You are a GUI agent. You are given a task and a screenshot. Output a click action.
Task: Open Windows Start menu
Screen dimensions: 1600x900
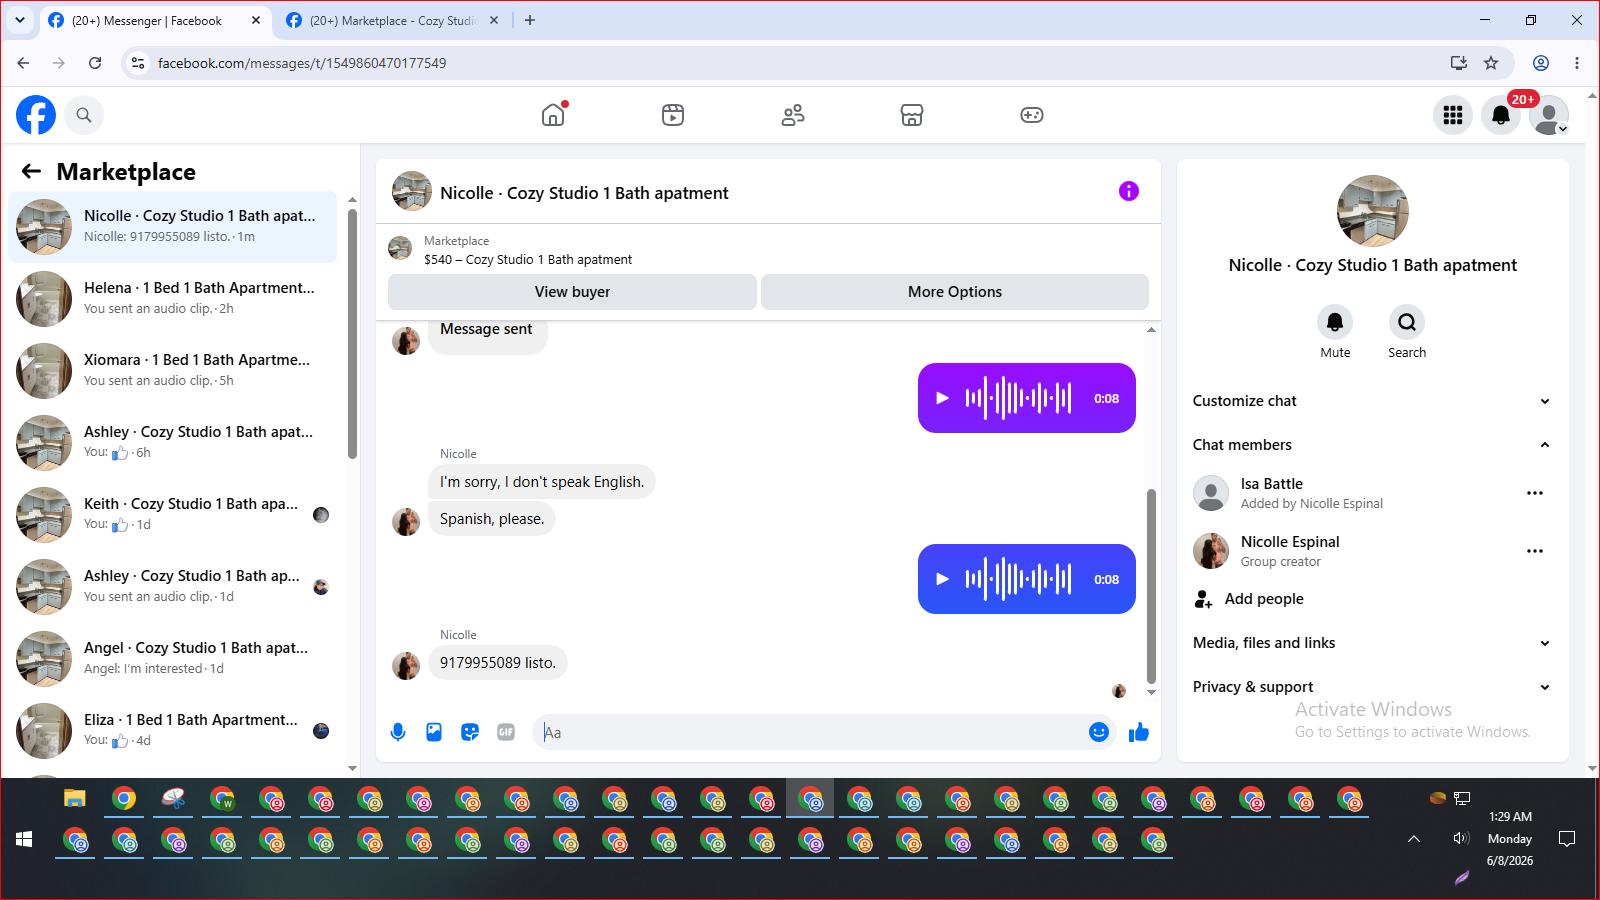[24, 839]
